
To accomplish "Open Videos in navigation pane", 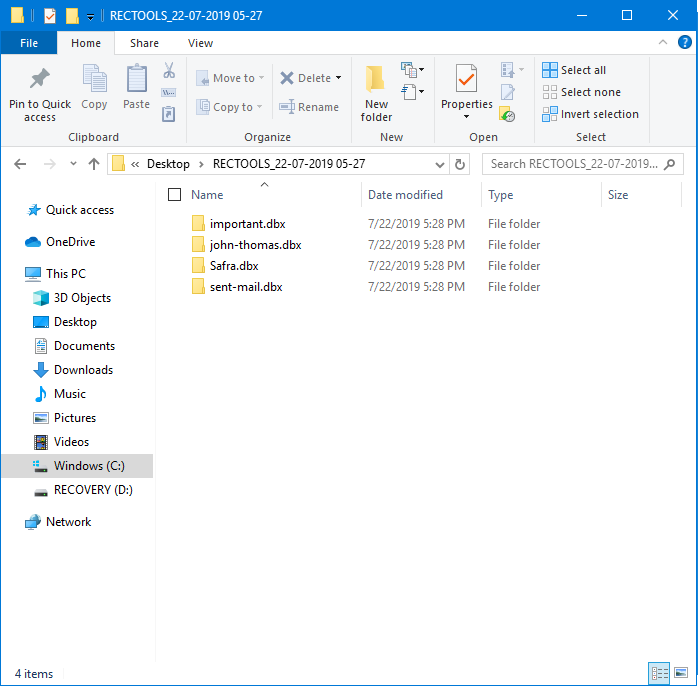I will [71, 442].
